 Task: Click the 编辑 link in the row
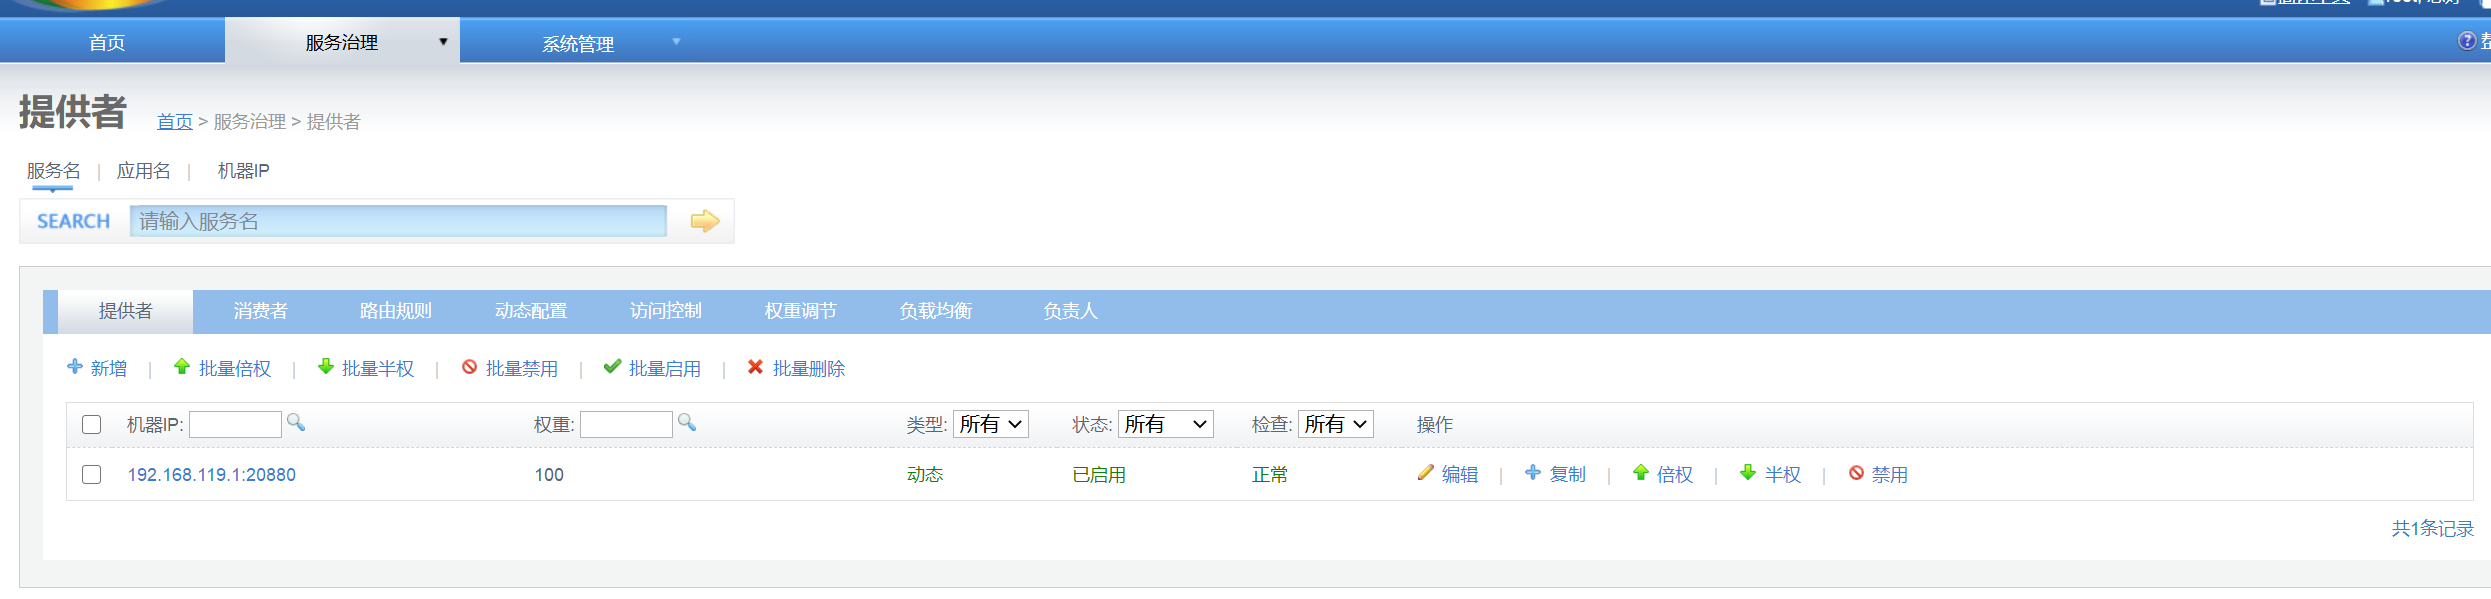tap(1460, 475)
